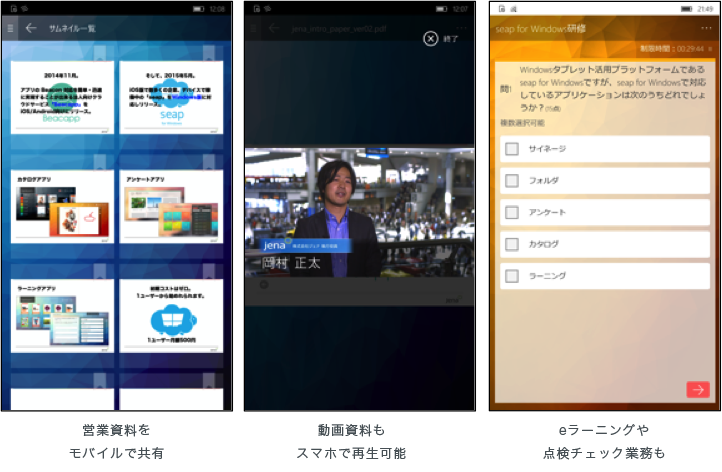Toggle bookmark ribbon above カタログアプリ slide
Image resolution: width=722 pixels, height=472 pixels.
(x=100, y=162)
